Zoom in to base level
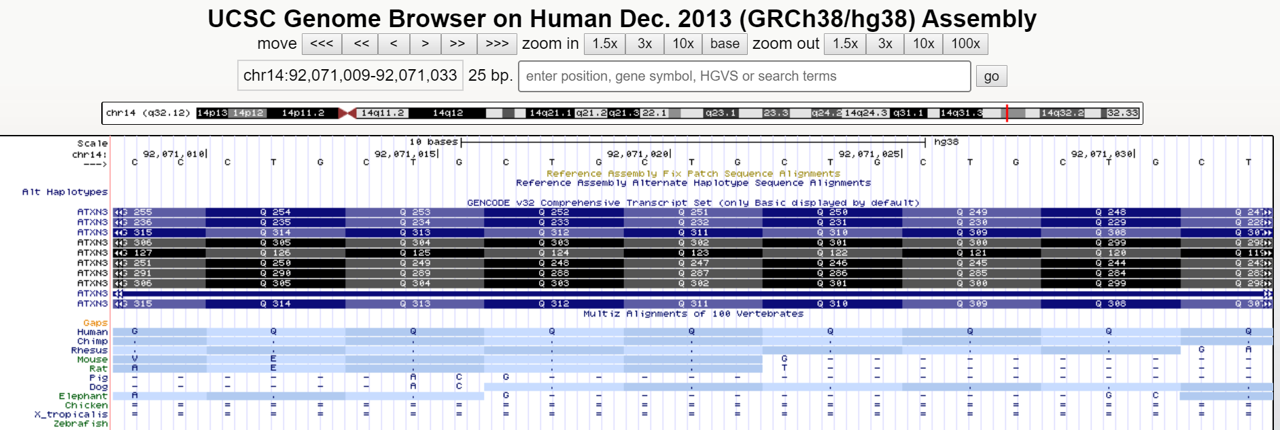Viewport: 1280px width, 430px height. [725, 43]
